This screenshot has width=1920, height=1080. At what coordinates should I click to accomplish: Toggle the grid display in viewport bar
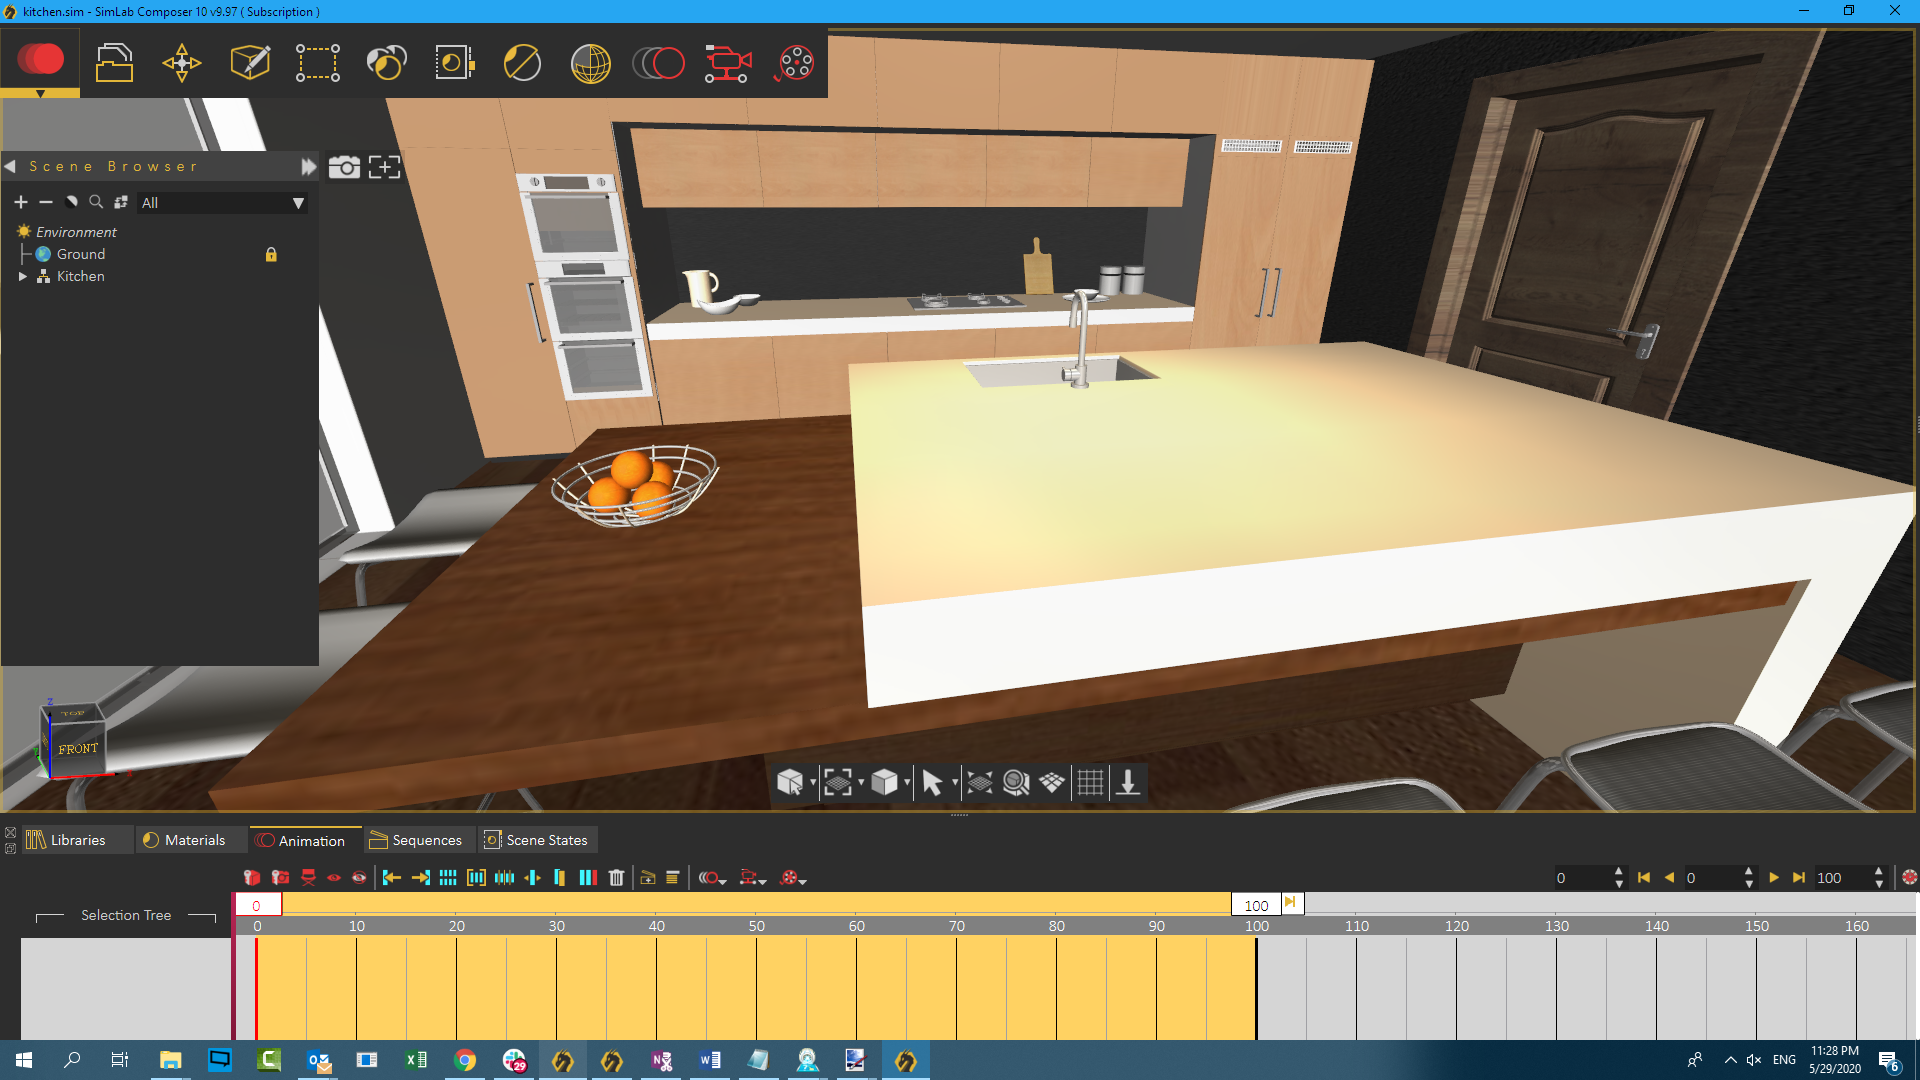click(x=1090, y=782)
